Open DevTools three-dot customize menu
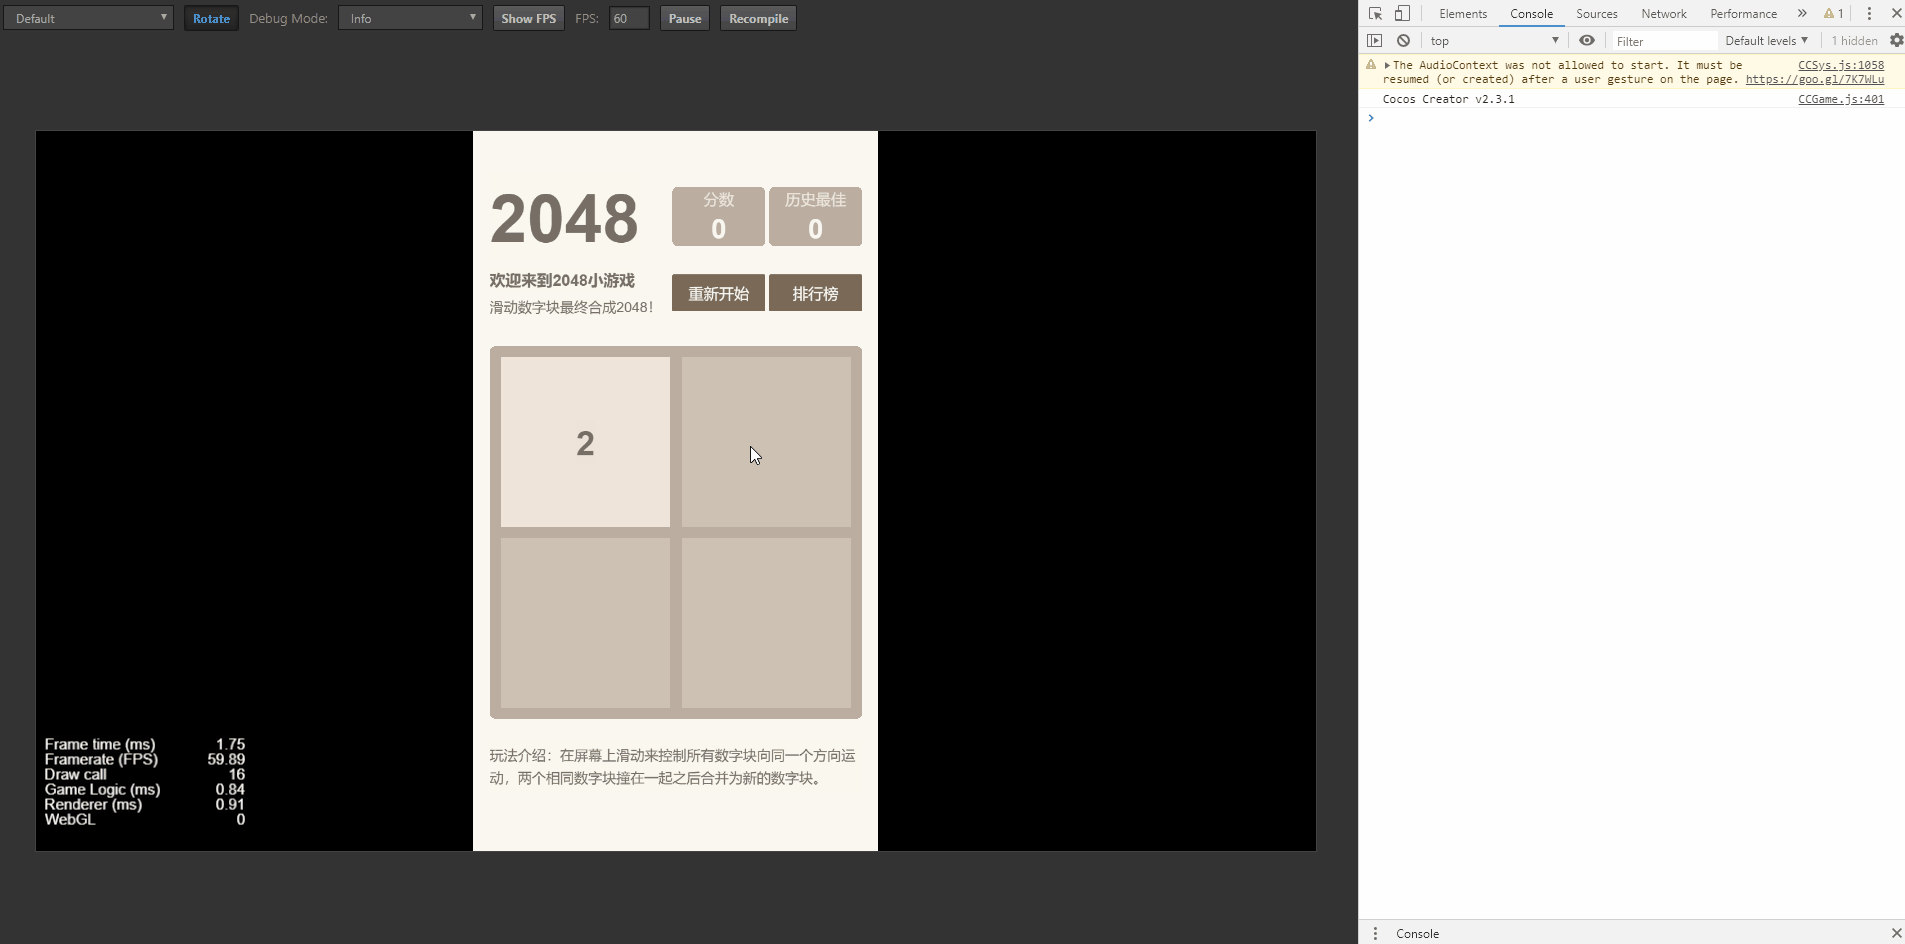 click(x=1869, y=14)
